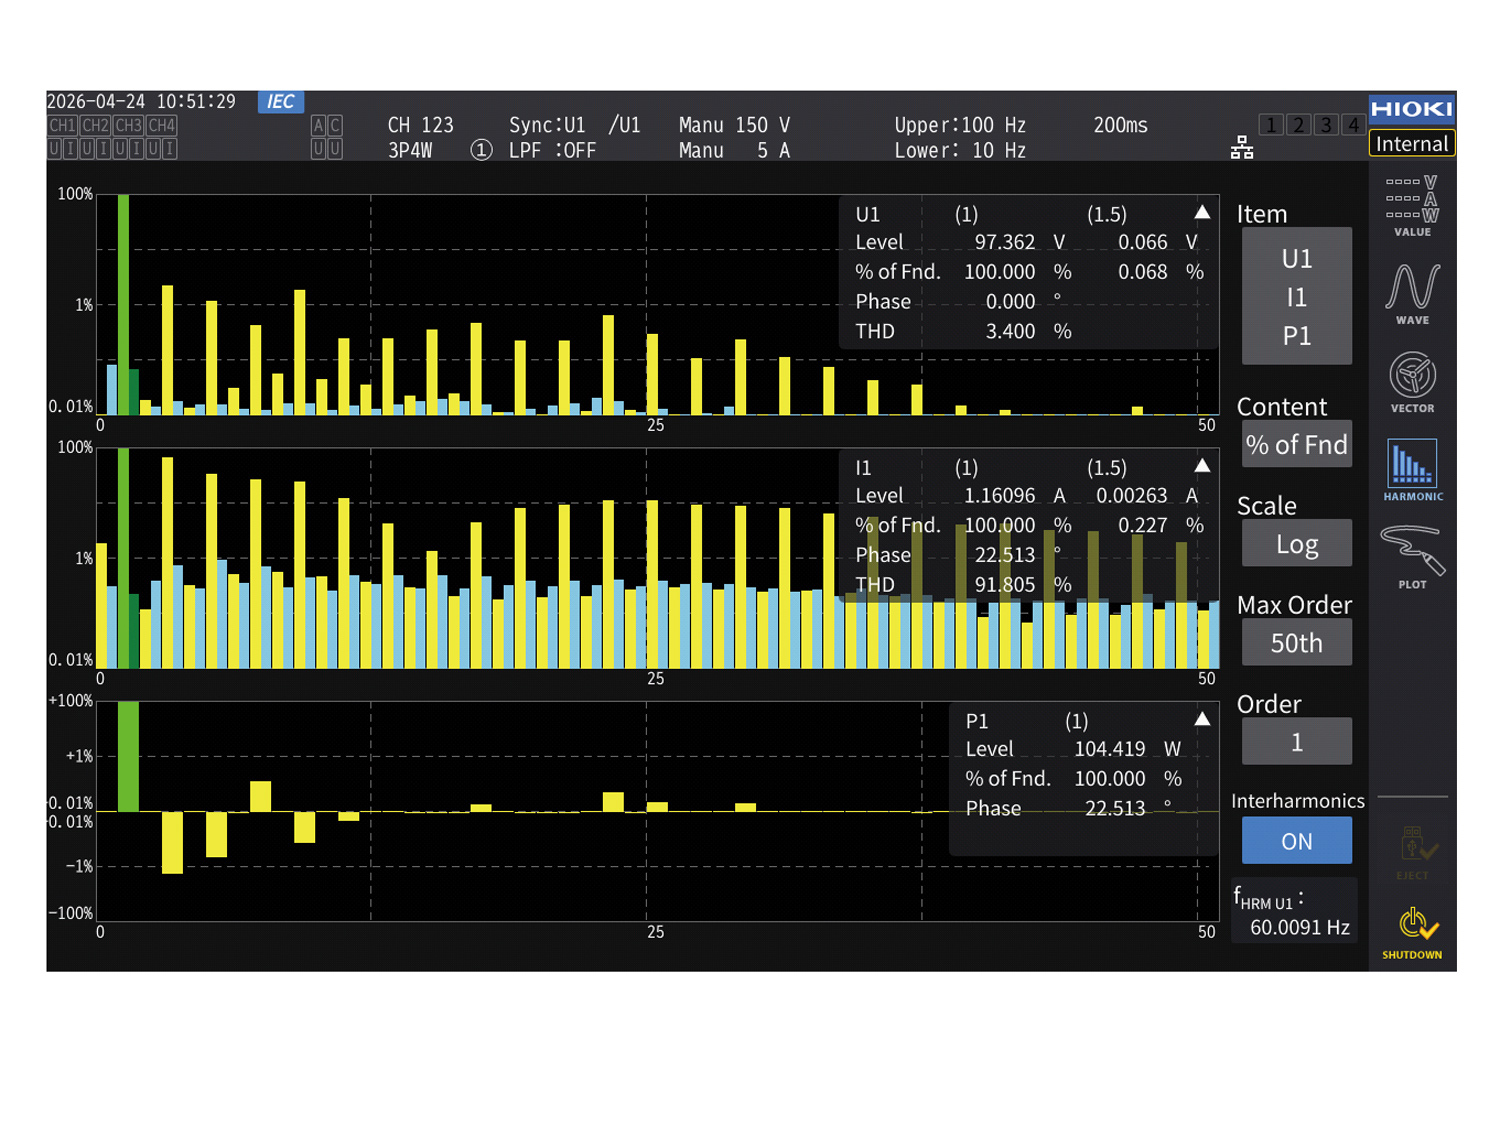Select memory slot 4 indicator

1352,125
